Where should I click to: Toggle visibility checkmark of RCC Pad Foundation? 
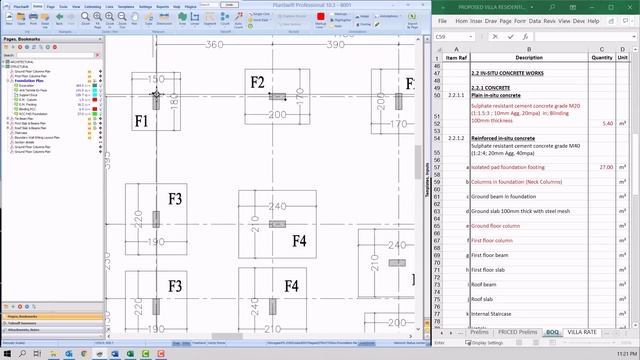click(x=100, y=114)
